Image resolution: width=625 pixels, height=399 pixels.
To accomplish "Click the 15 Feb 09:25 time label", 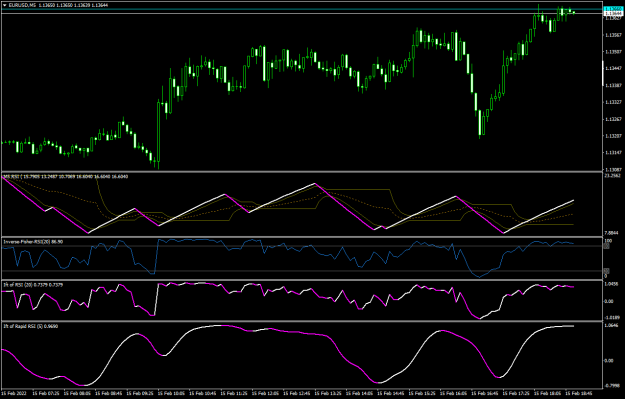I will pyautogui.click(x=140, y=393).
